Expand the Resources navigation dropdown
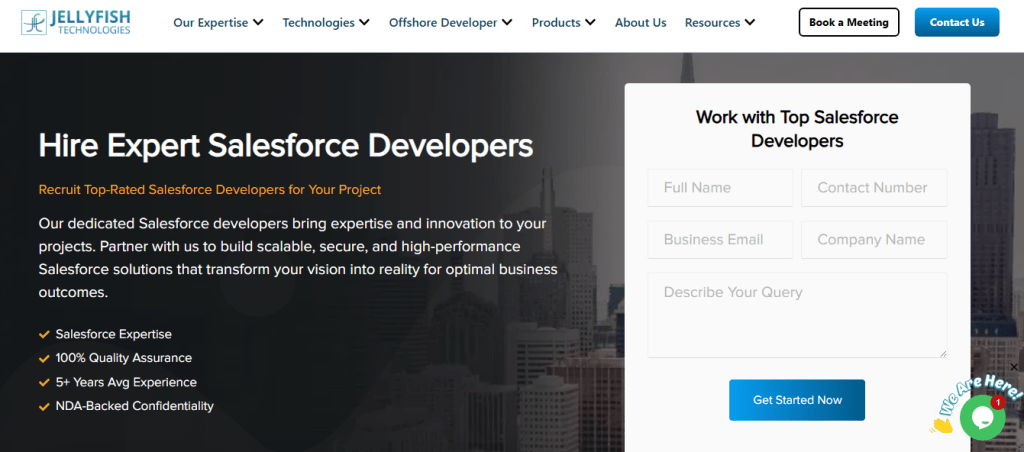 click(720, 22)
